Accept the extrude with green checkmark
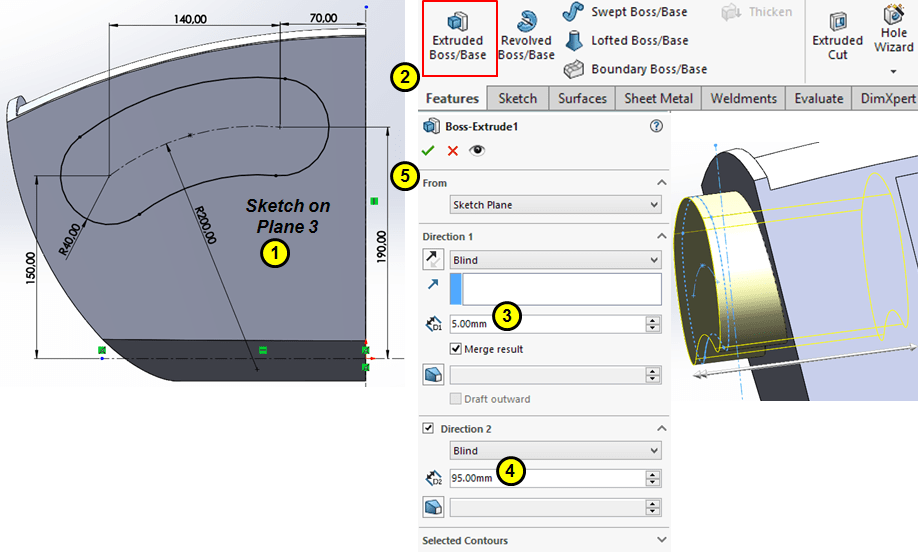The image size is (918, 552). tap(428, 150)
